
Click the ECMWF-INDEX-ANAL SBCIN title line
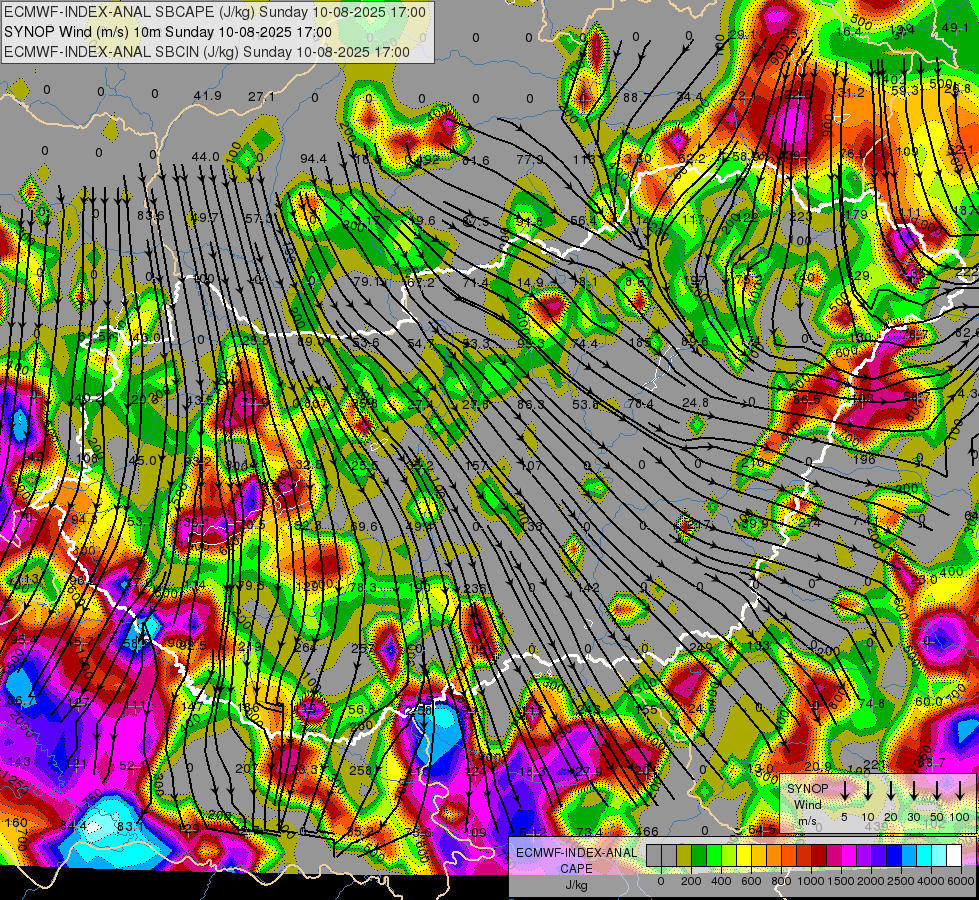207,52
